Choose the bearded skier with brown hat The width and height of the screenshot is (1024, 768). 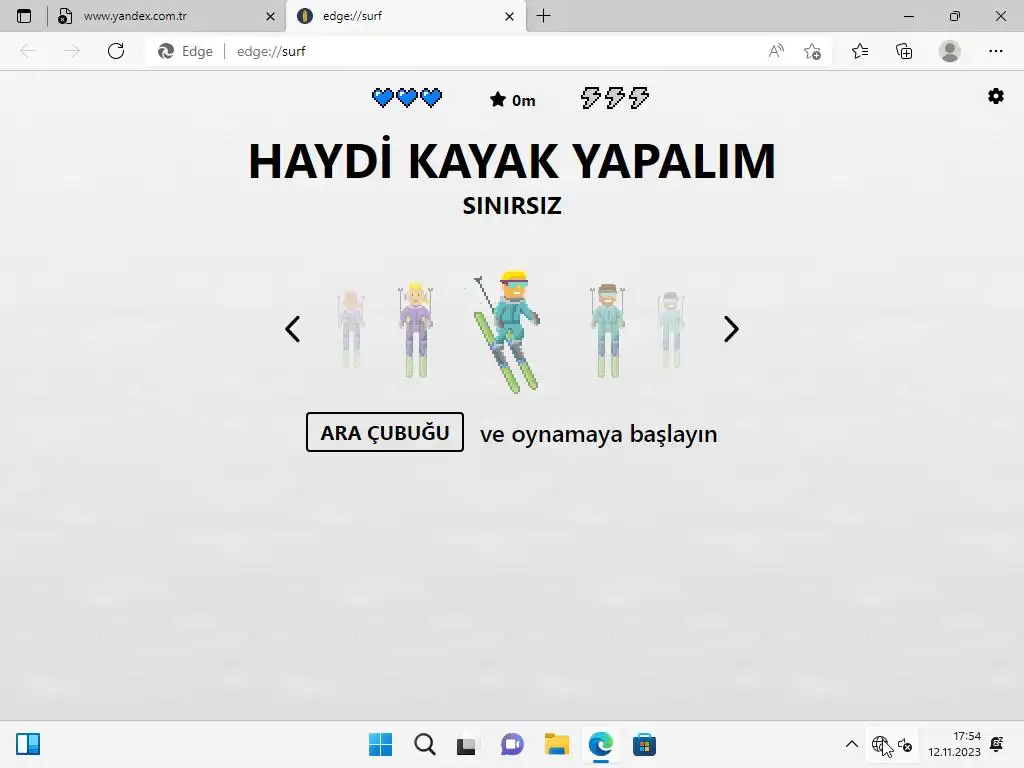[607, 330]
